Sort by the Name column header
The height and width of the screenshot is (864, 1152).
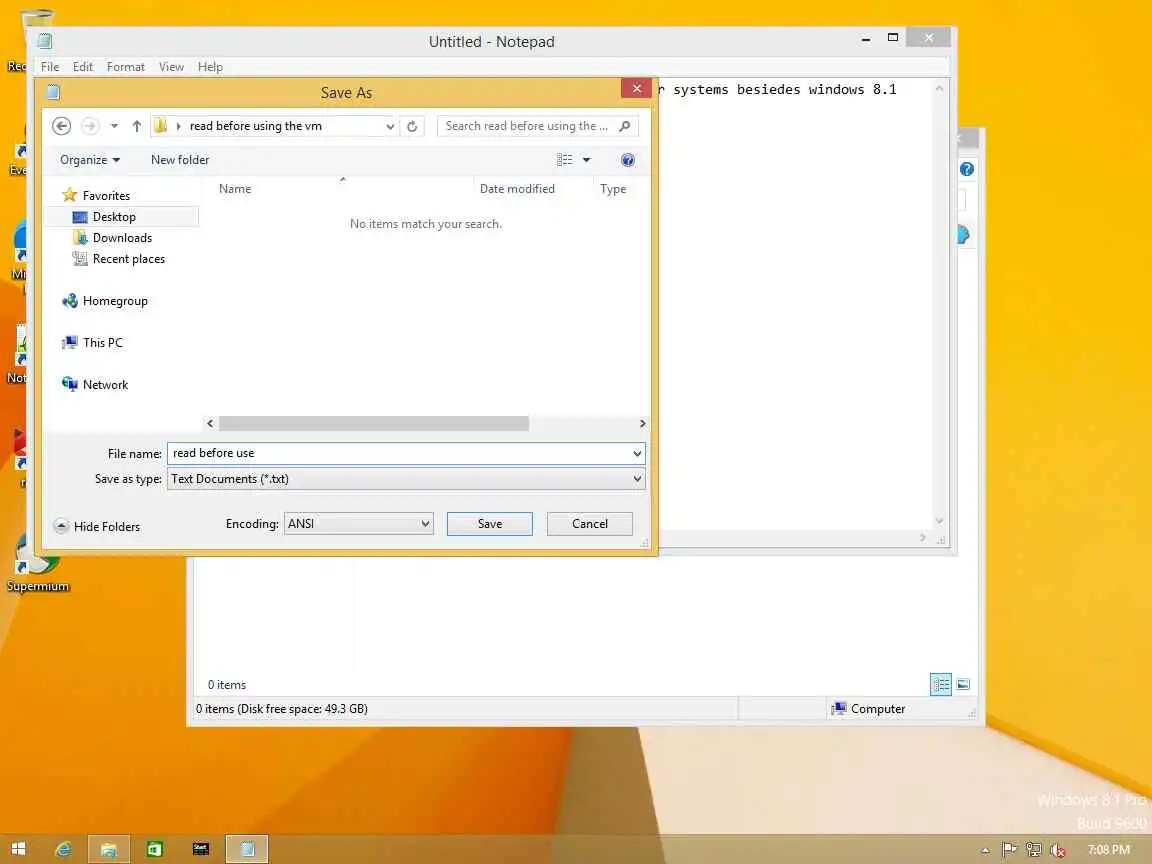click(235, 189)
